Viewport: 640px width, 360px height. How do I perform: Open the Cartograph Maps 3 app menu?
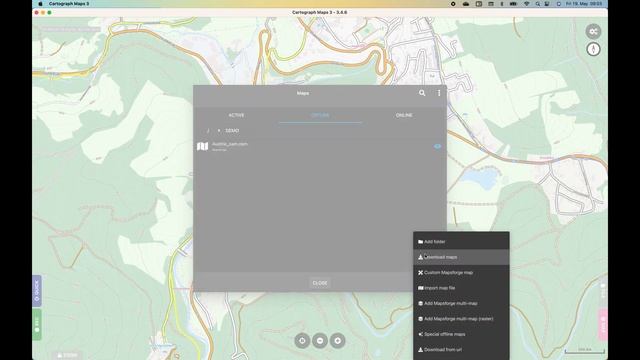coord(69,4)
